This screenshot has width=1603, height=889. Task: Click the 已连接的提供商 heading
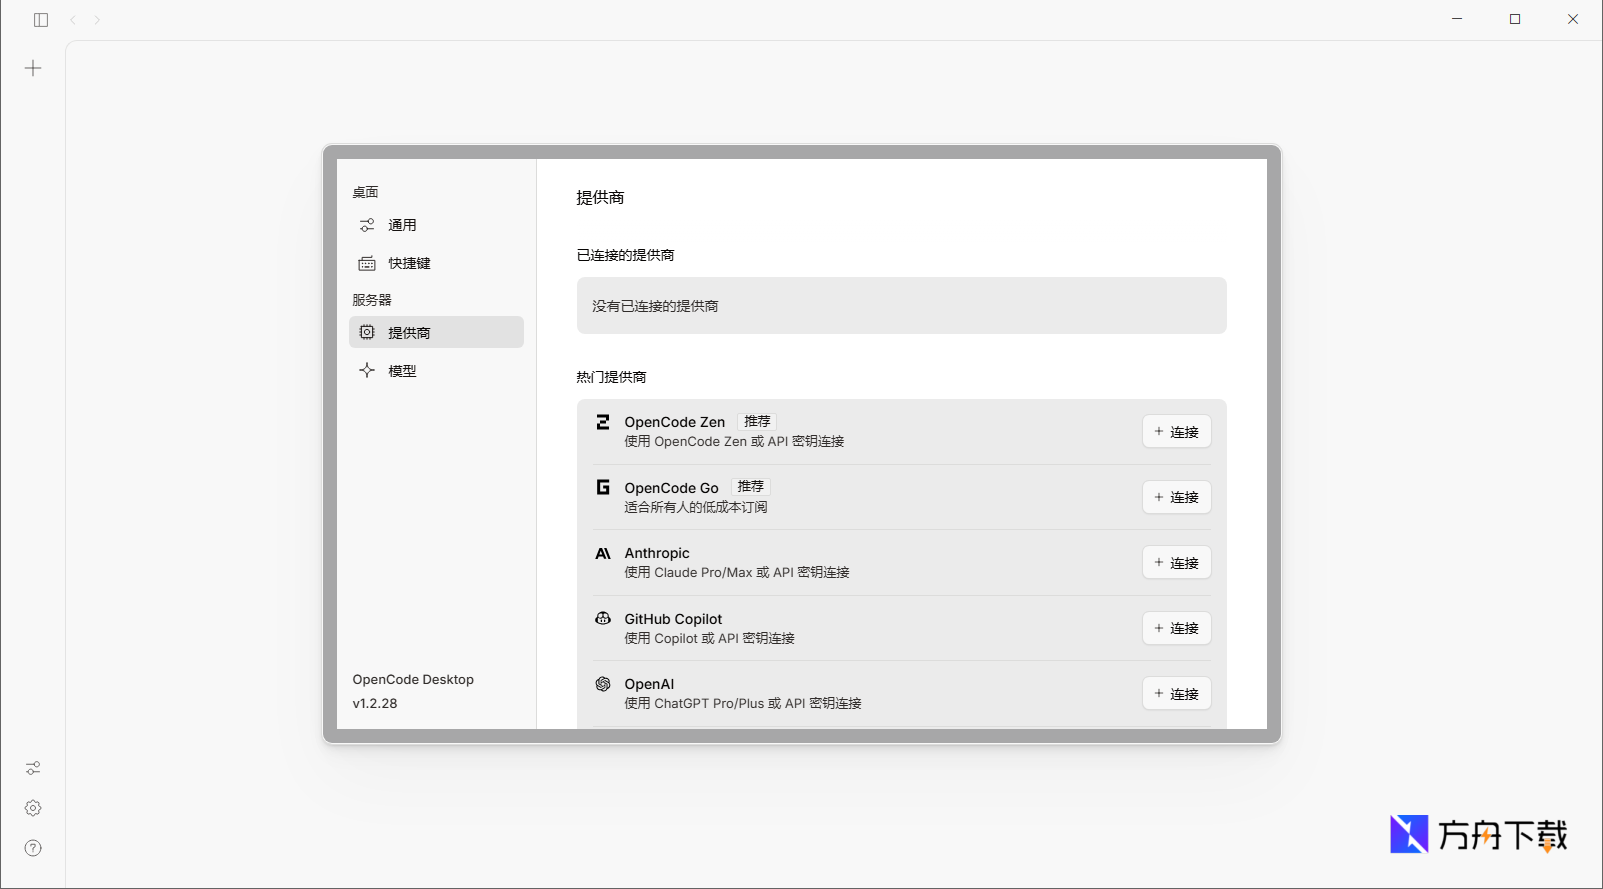coord(625,255)
